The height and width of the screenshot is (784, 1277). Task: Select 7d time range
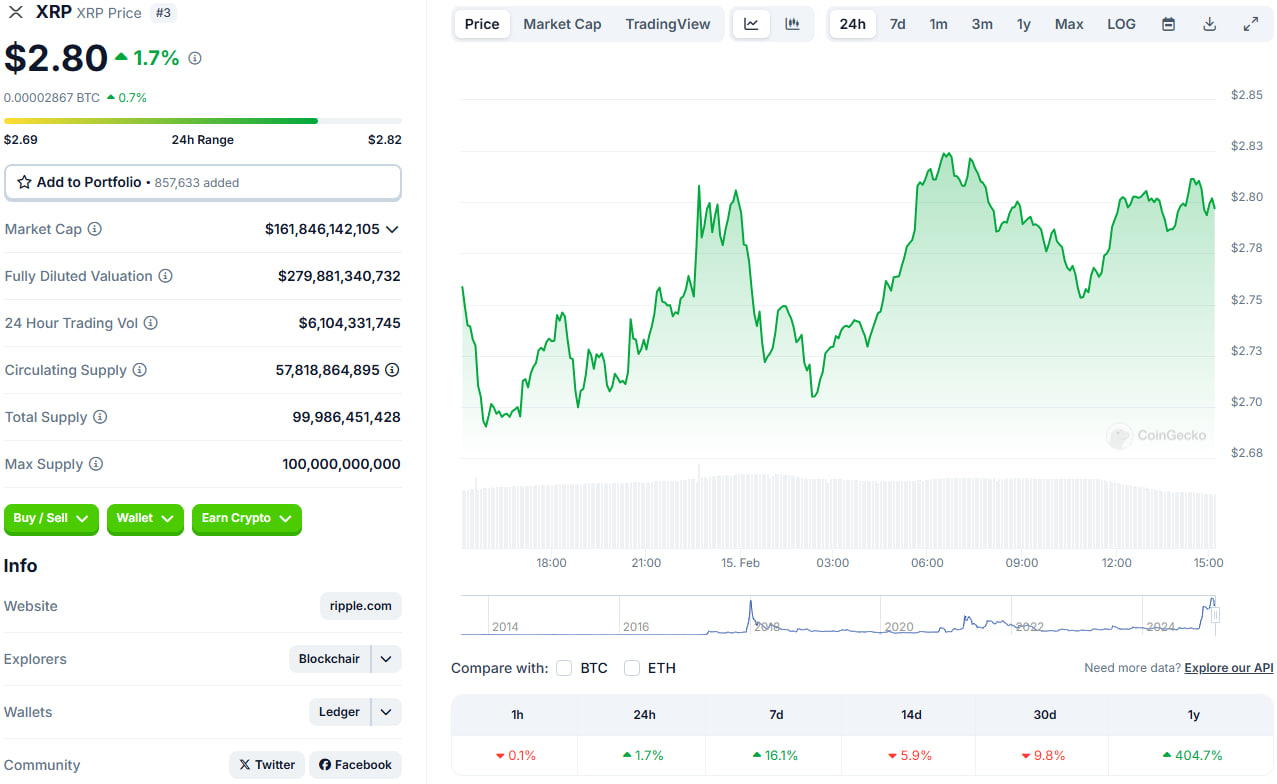898,24
